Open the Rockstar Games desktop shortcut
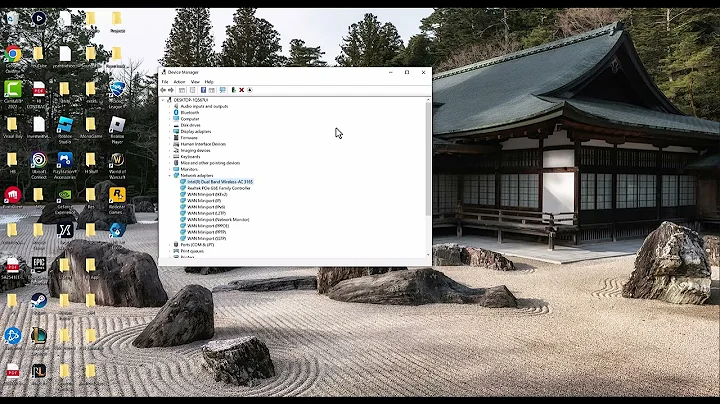Viewport: 720px width, 404px height. (117, 195)
